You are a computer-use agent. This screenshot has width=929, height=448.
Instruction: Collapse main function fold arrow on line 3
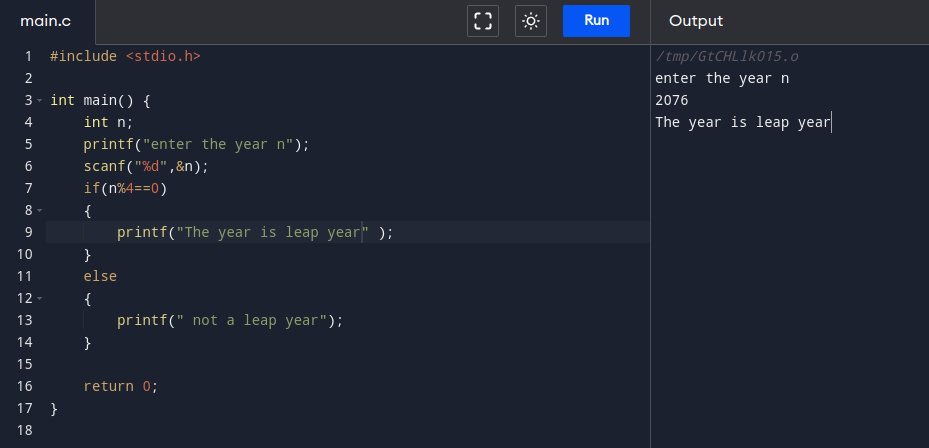[40, 100]
